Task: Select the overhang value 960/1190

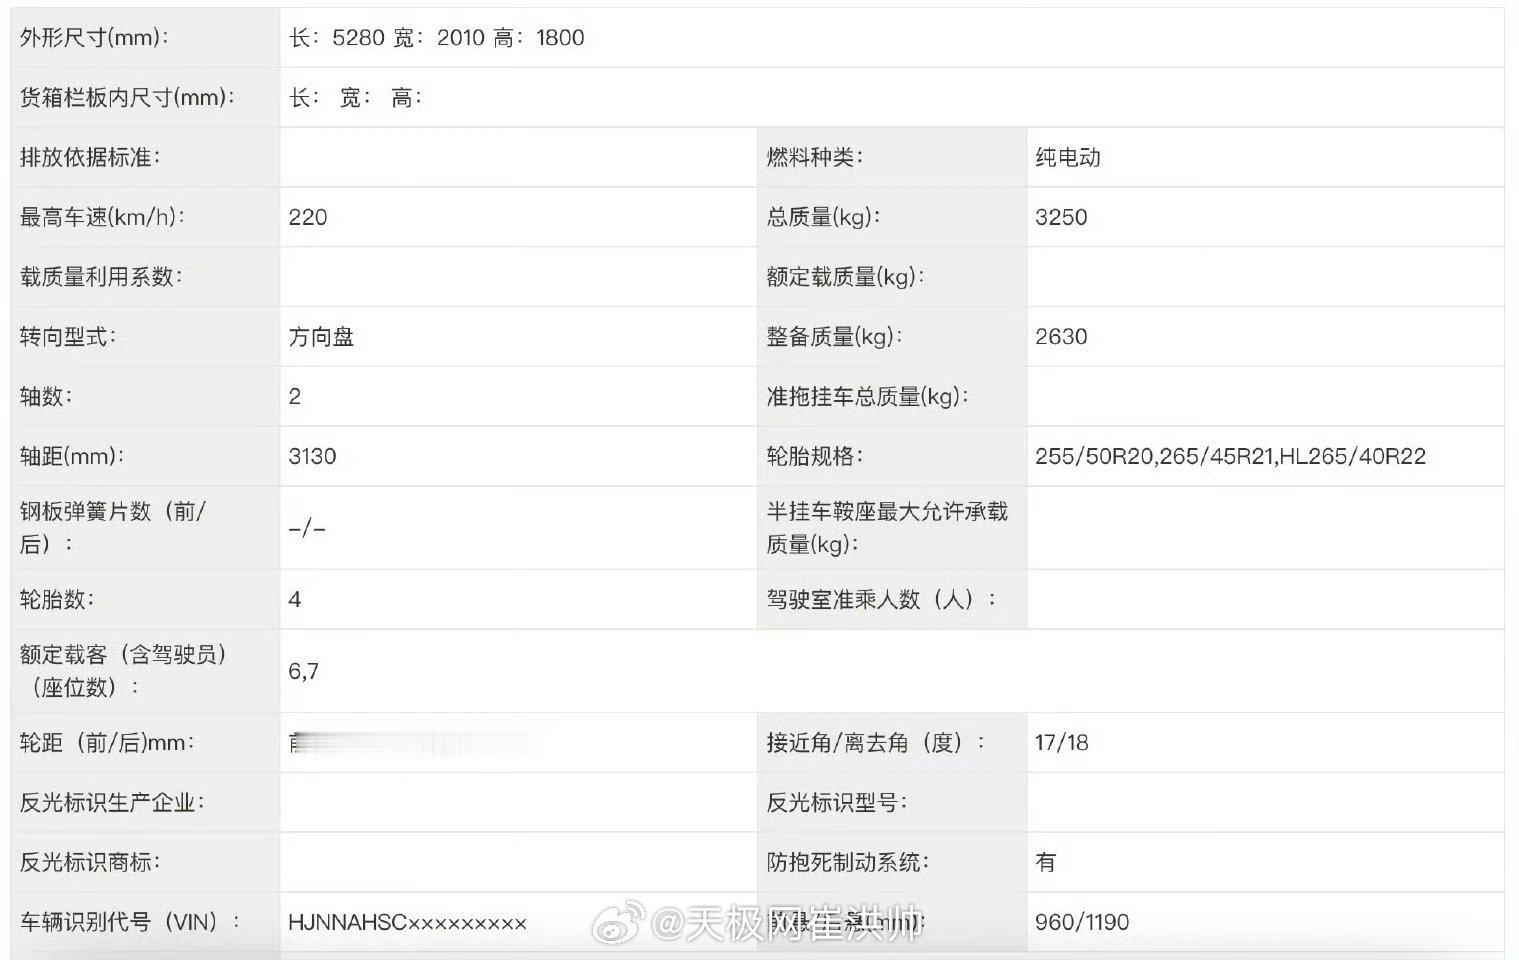Action: [x=1082, y=922]
